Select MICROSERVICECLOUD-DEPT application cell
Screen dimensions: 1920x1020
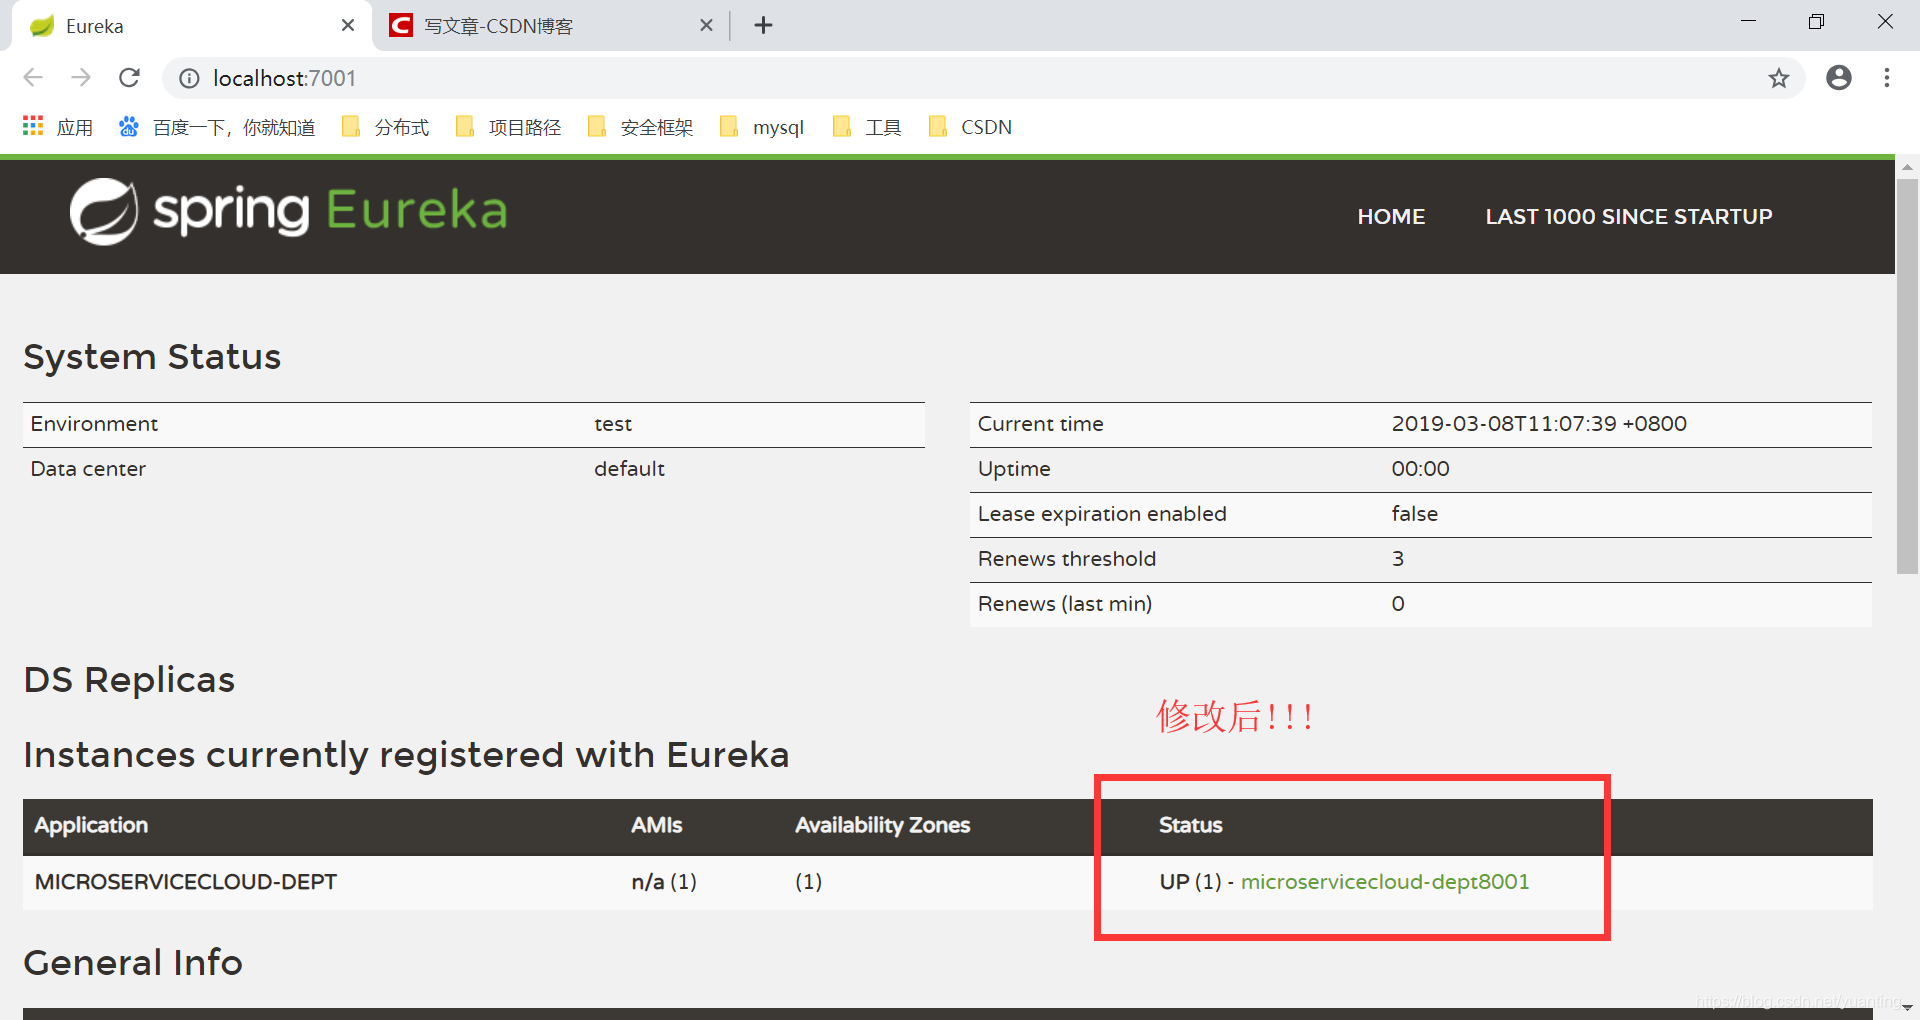point(186,882)
